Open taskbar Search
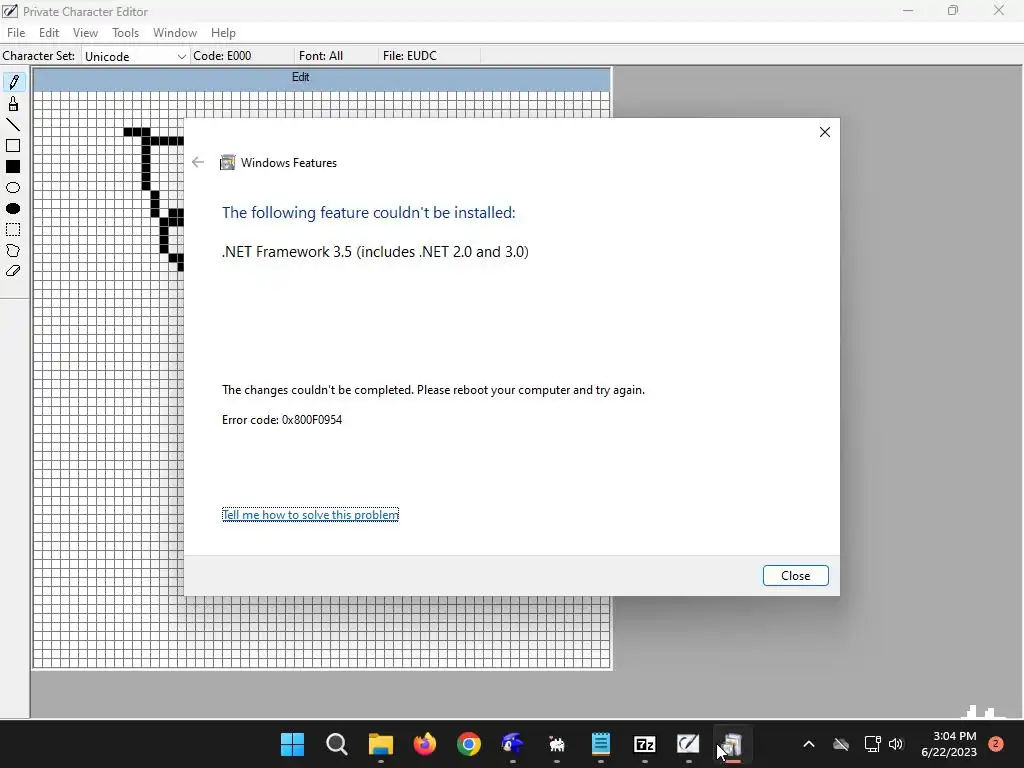Image resolution: width=1024 pixels, height=768 pixels. [336, 744]
